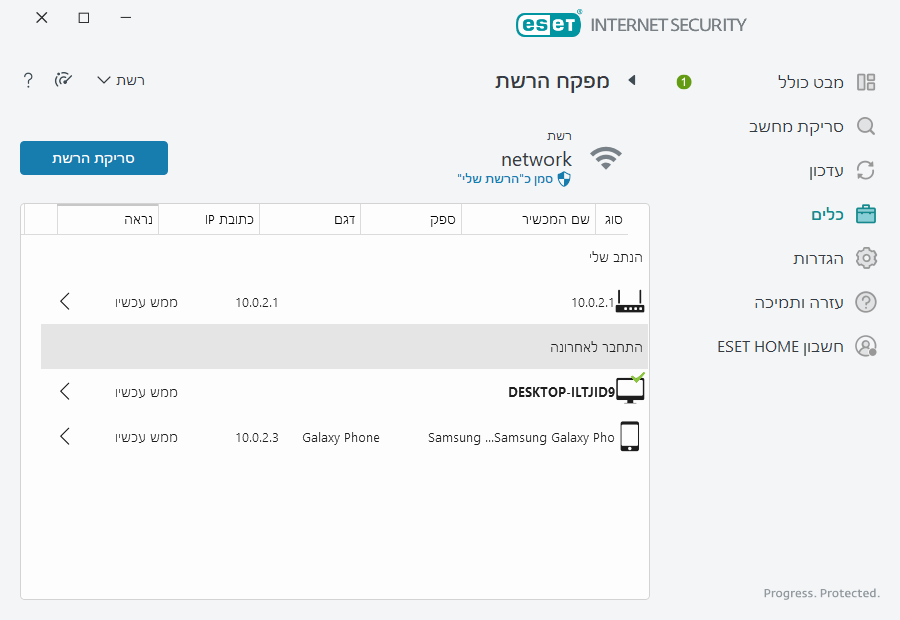Select the DESKTOP-ILTJID9 computer icon

tap(630, 390)
